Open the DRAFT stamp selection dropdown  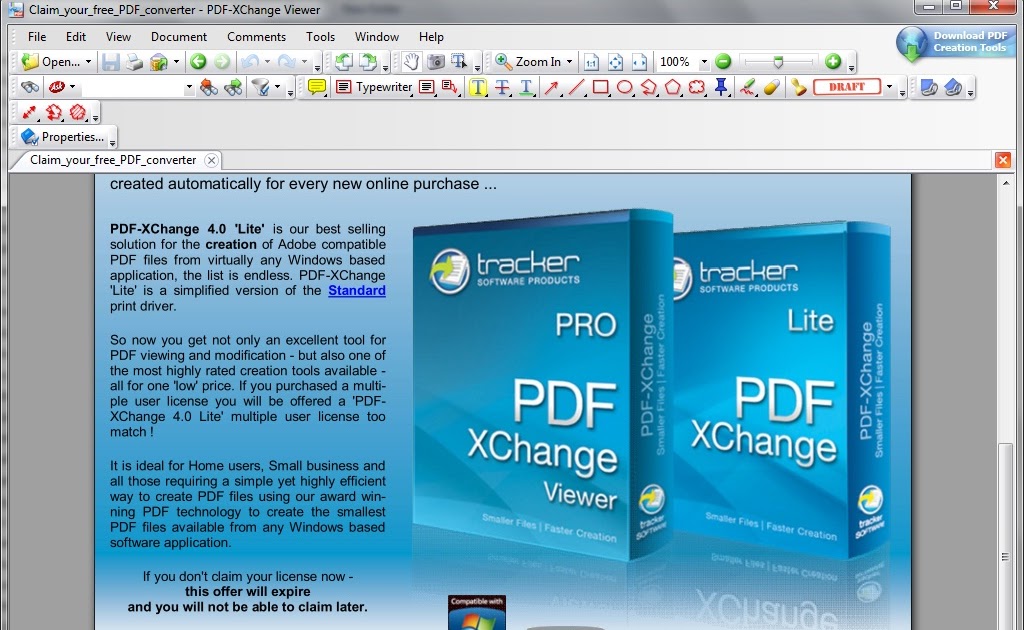point(889,87)
